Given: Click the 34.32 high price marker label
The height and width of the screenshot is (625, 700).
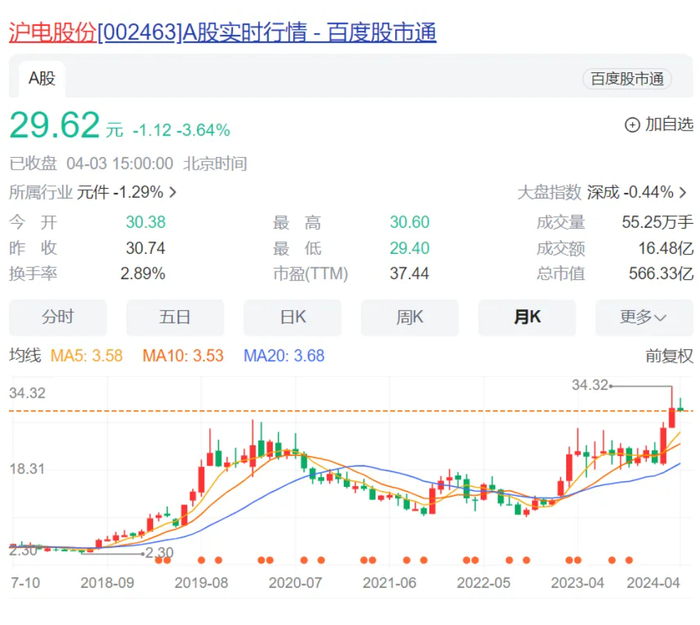Looking at the screenshot, I should pyautogui.click(x=590, y=385).
